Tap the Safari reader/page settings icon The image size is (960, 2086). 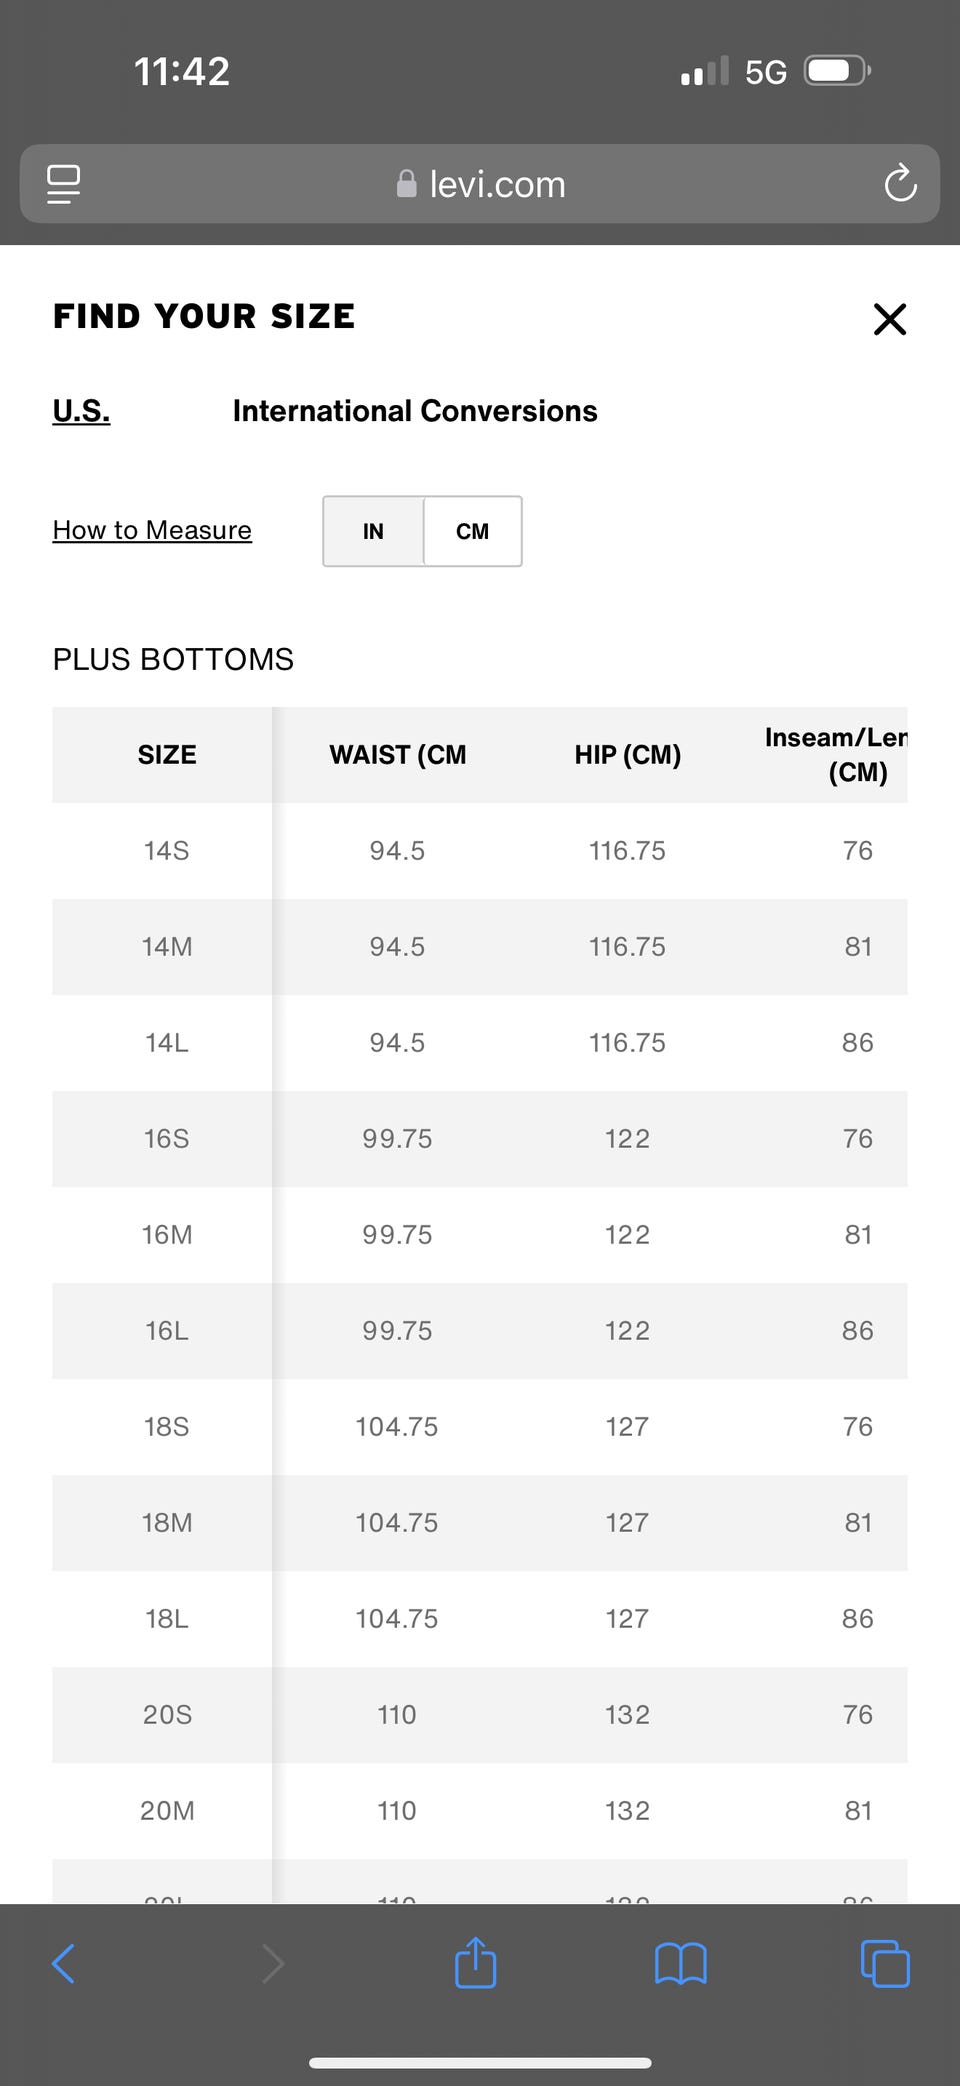(x=64, y=184)
